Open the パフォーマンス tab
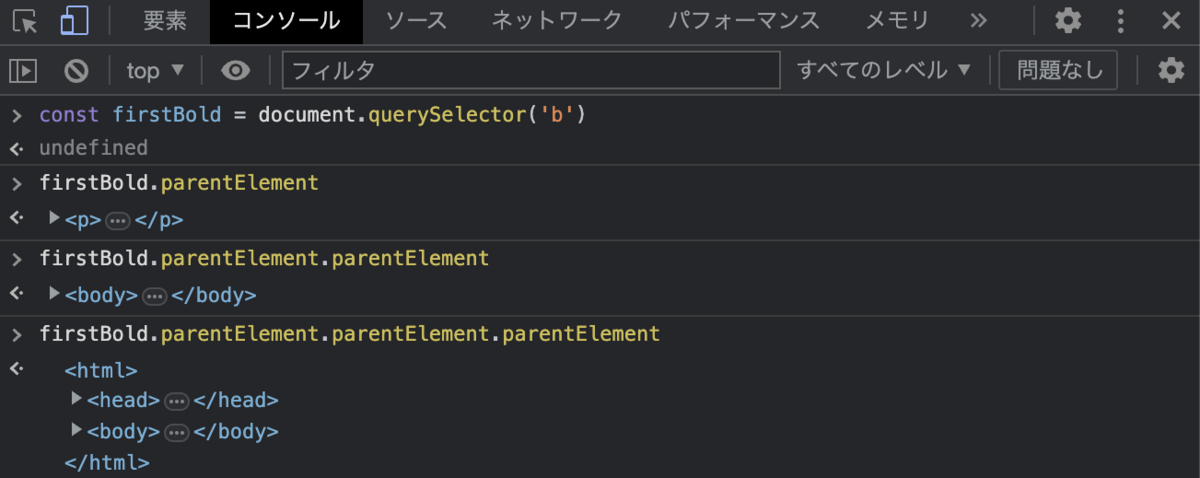Image resolution: width=1200 pixels, height=478 pixels. click(744, 20)
